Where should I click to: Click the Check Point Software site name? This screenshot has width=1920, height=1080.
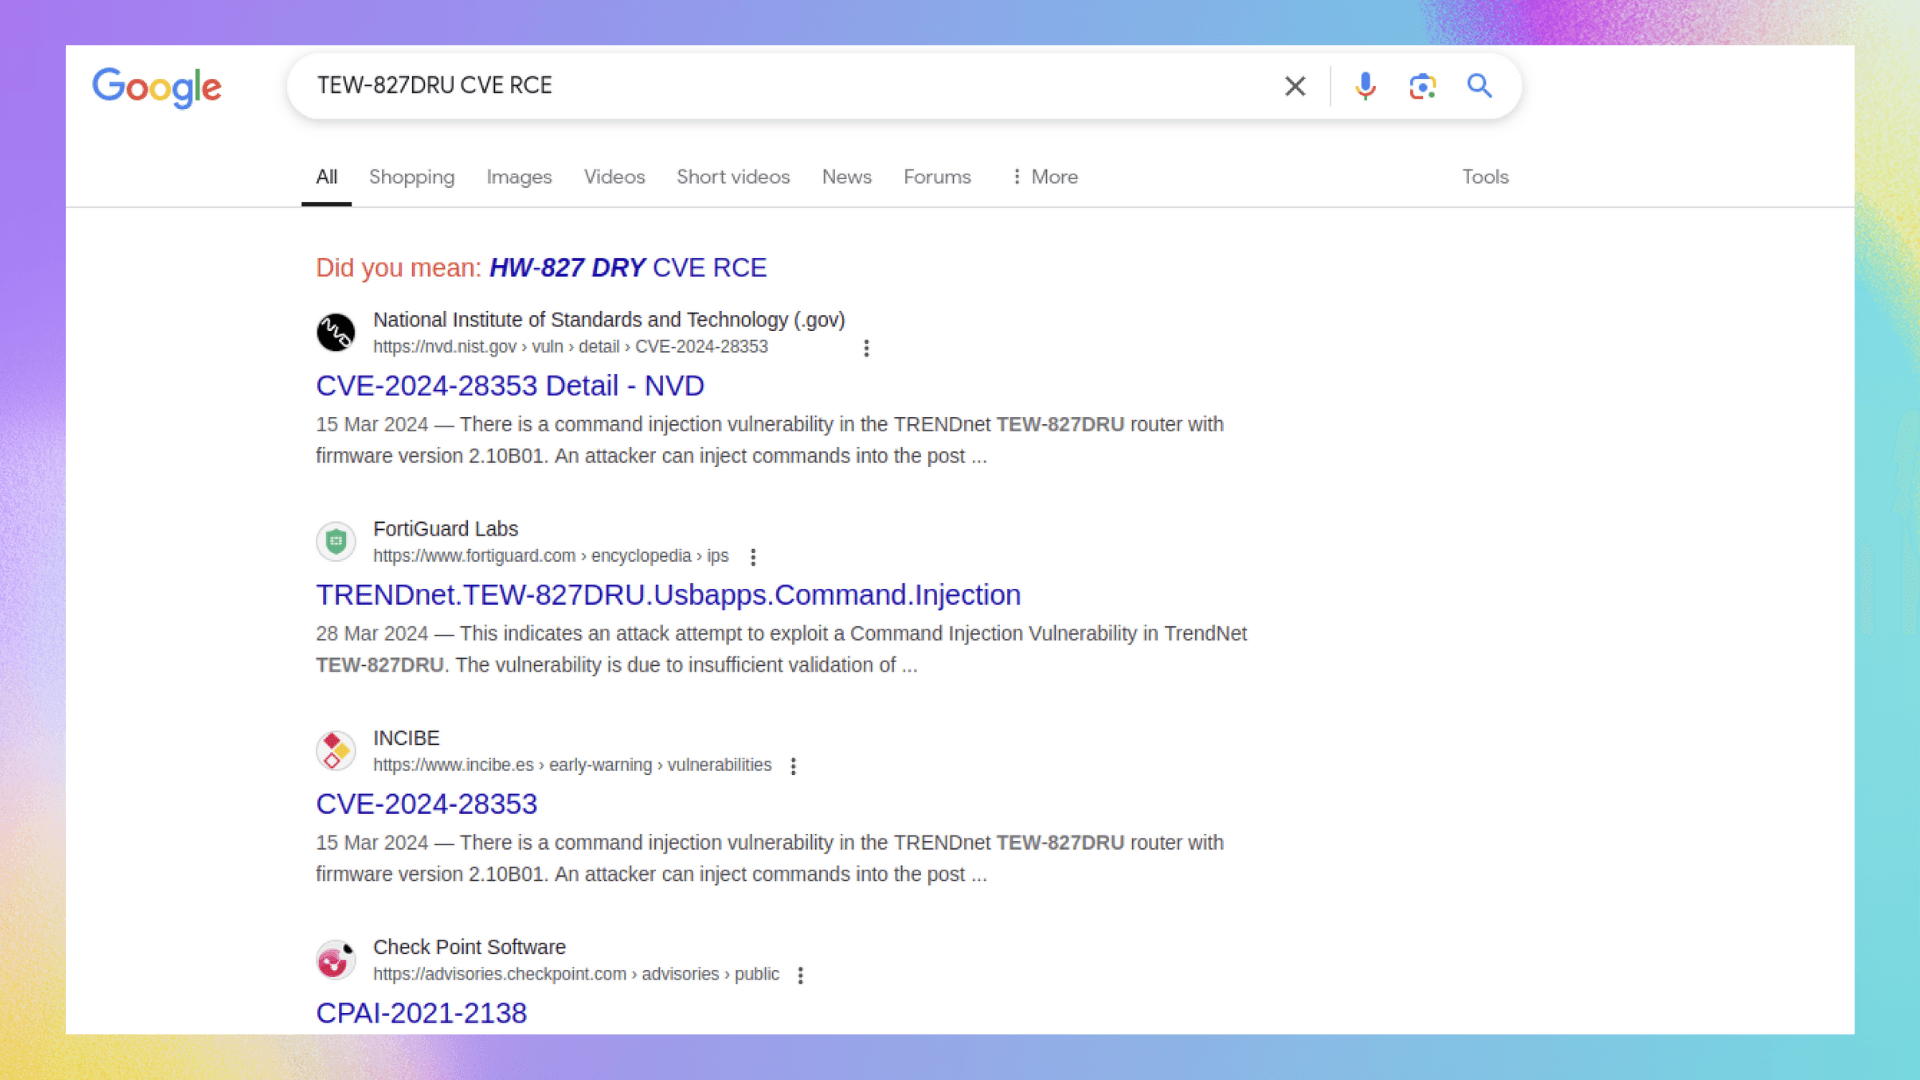(x=469, y=947)
